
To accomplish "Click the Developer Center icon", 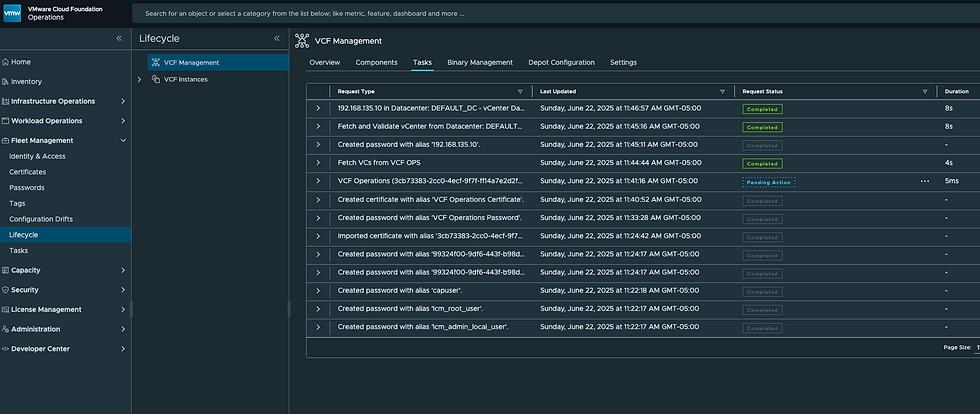I will (6, 349).
